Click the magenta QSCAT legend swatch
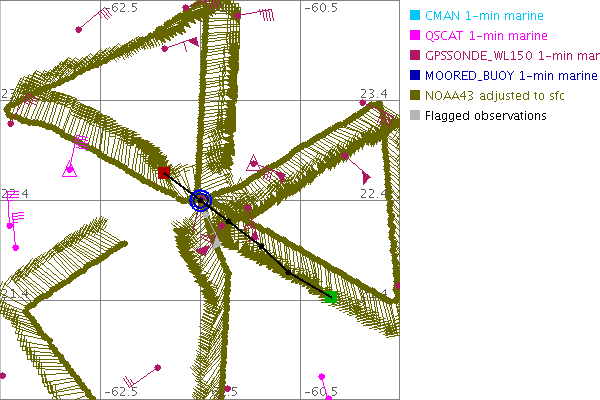The image size is (600, 400). point(415,36)
